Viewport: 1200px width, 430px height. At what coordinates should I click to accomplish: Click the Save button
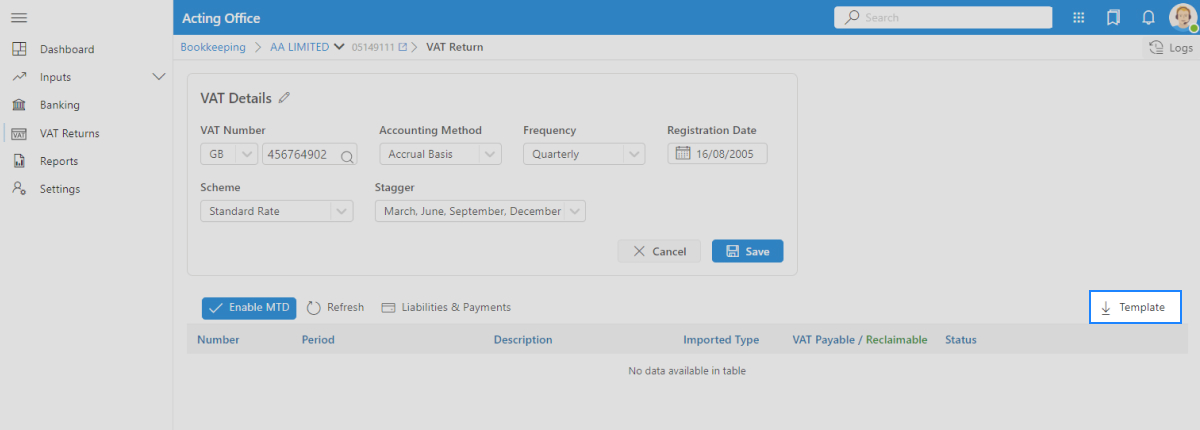click(747, 251)
